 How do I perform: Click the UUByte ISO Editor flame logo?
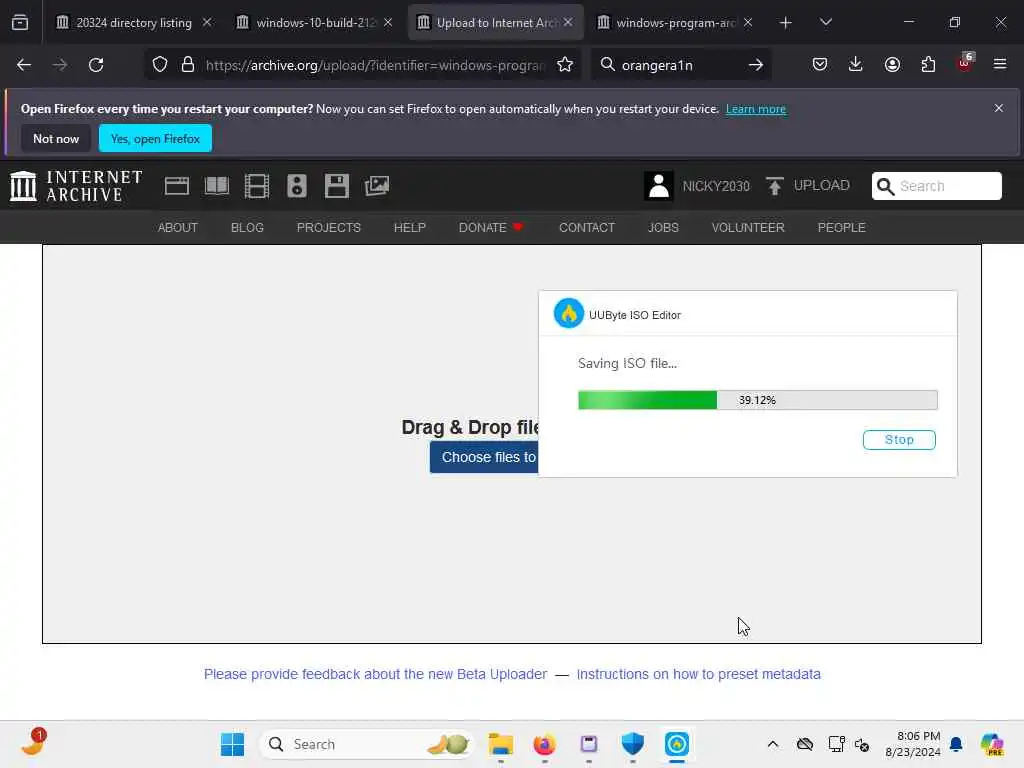click(569, 314)
